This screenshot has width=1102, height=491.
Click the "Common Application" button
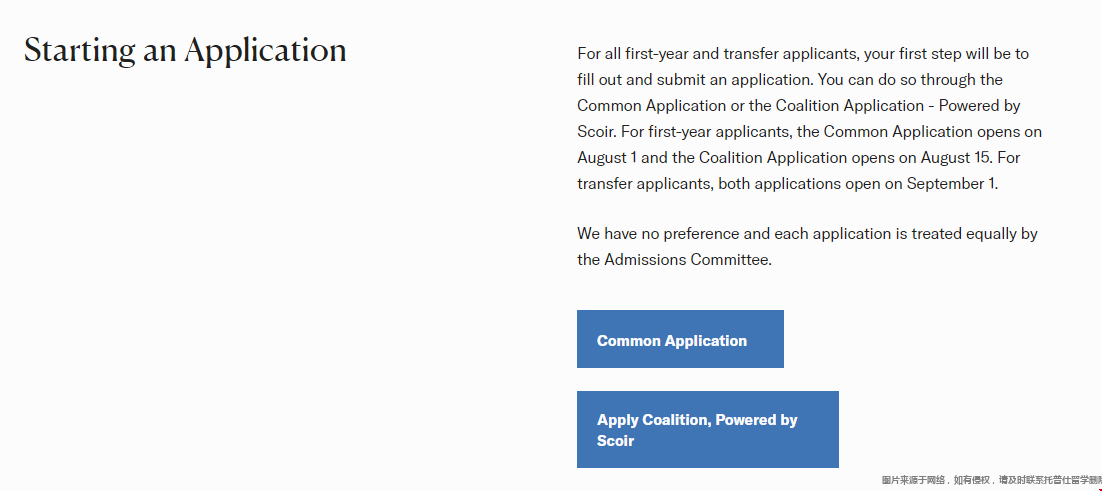click(680, 340)
